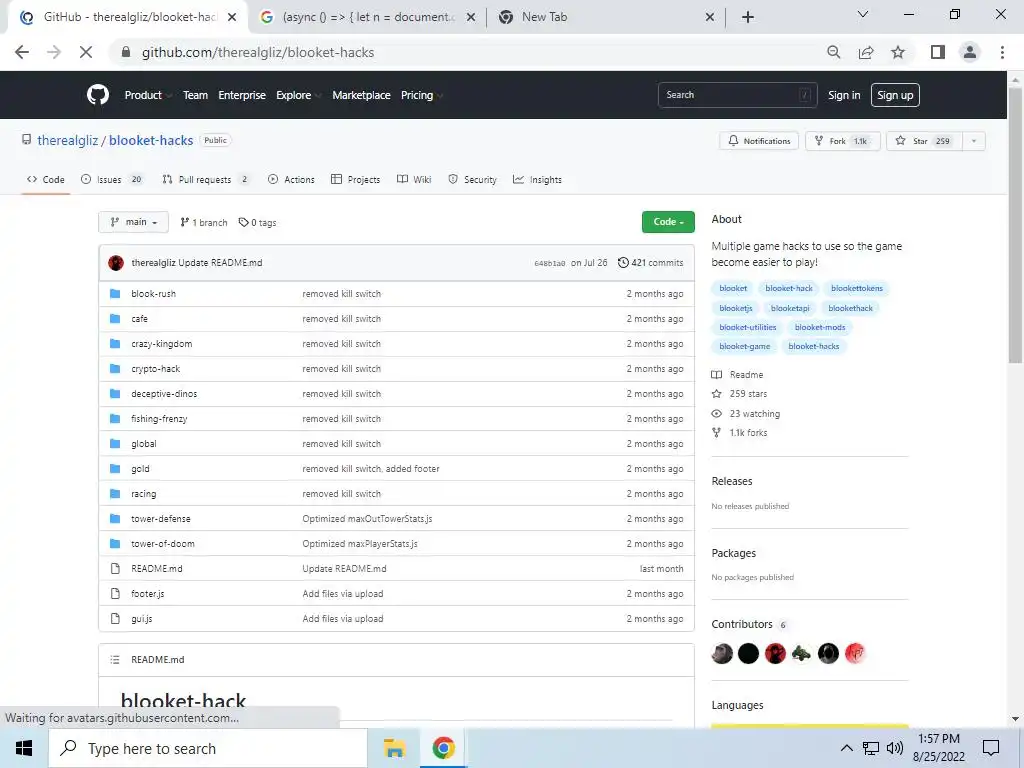Stop page loading with X button
This screenshot has width=1024, height=768.
click(x=86, y=52)
